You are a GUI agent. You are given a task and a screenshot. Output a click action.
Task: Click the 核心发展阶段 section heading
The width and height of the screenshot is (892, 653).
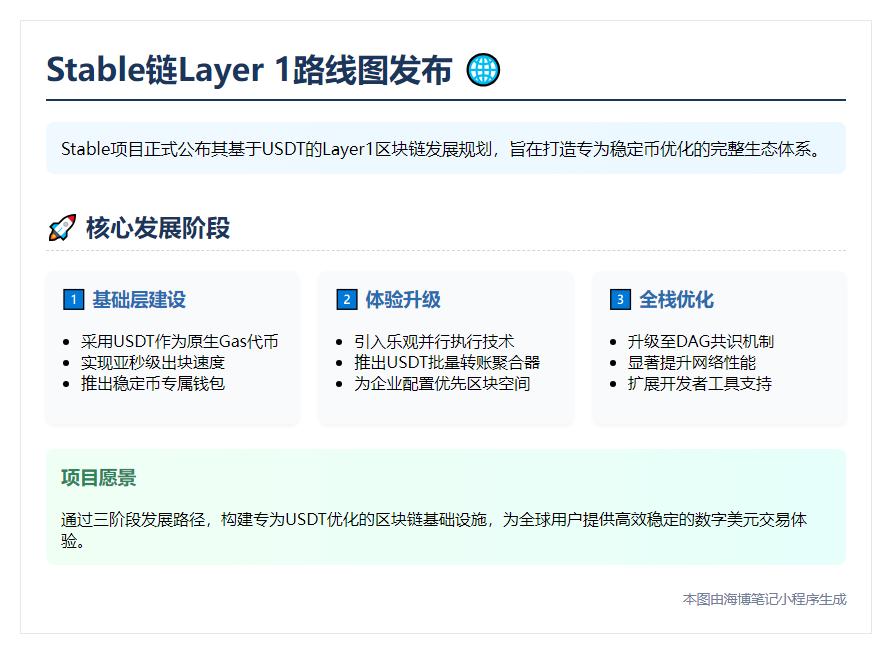pos(158,228)
